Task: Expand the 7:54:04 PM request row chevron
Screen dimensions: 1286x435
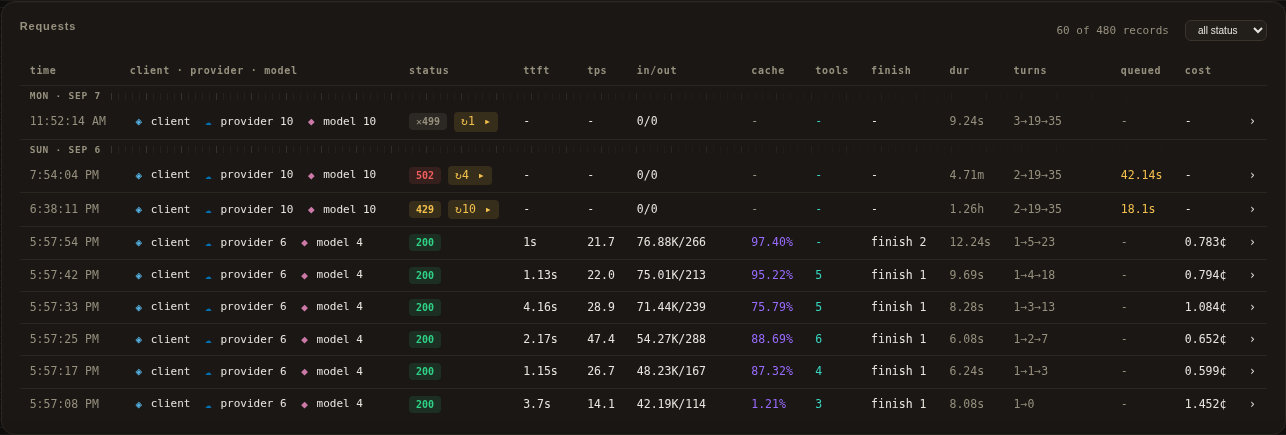Action: click(1252, 175)
